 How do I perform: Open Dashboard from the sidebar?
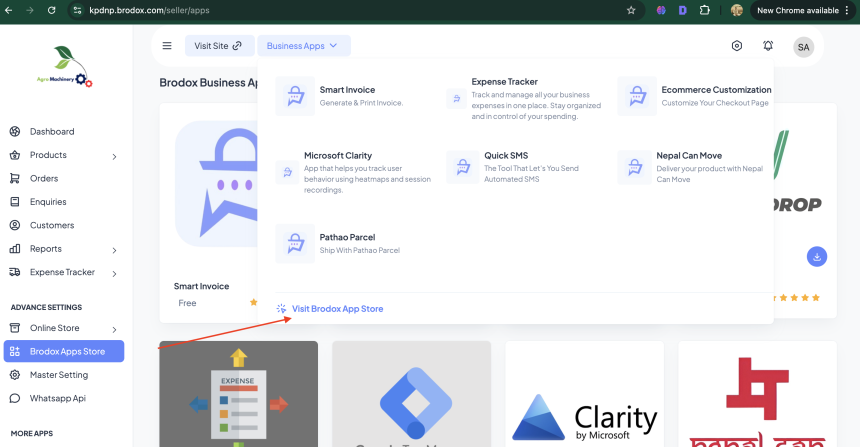[x=51, y=132]
